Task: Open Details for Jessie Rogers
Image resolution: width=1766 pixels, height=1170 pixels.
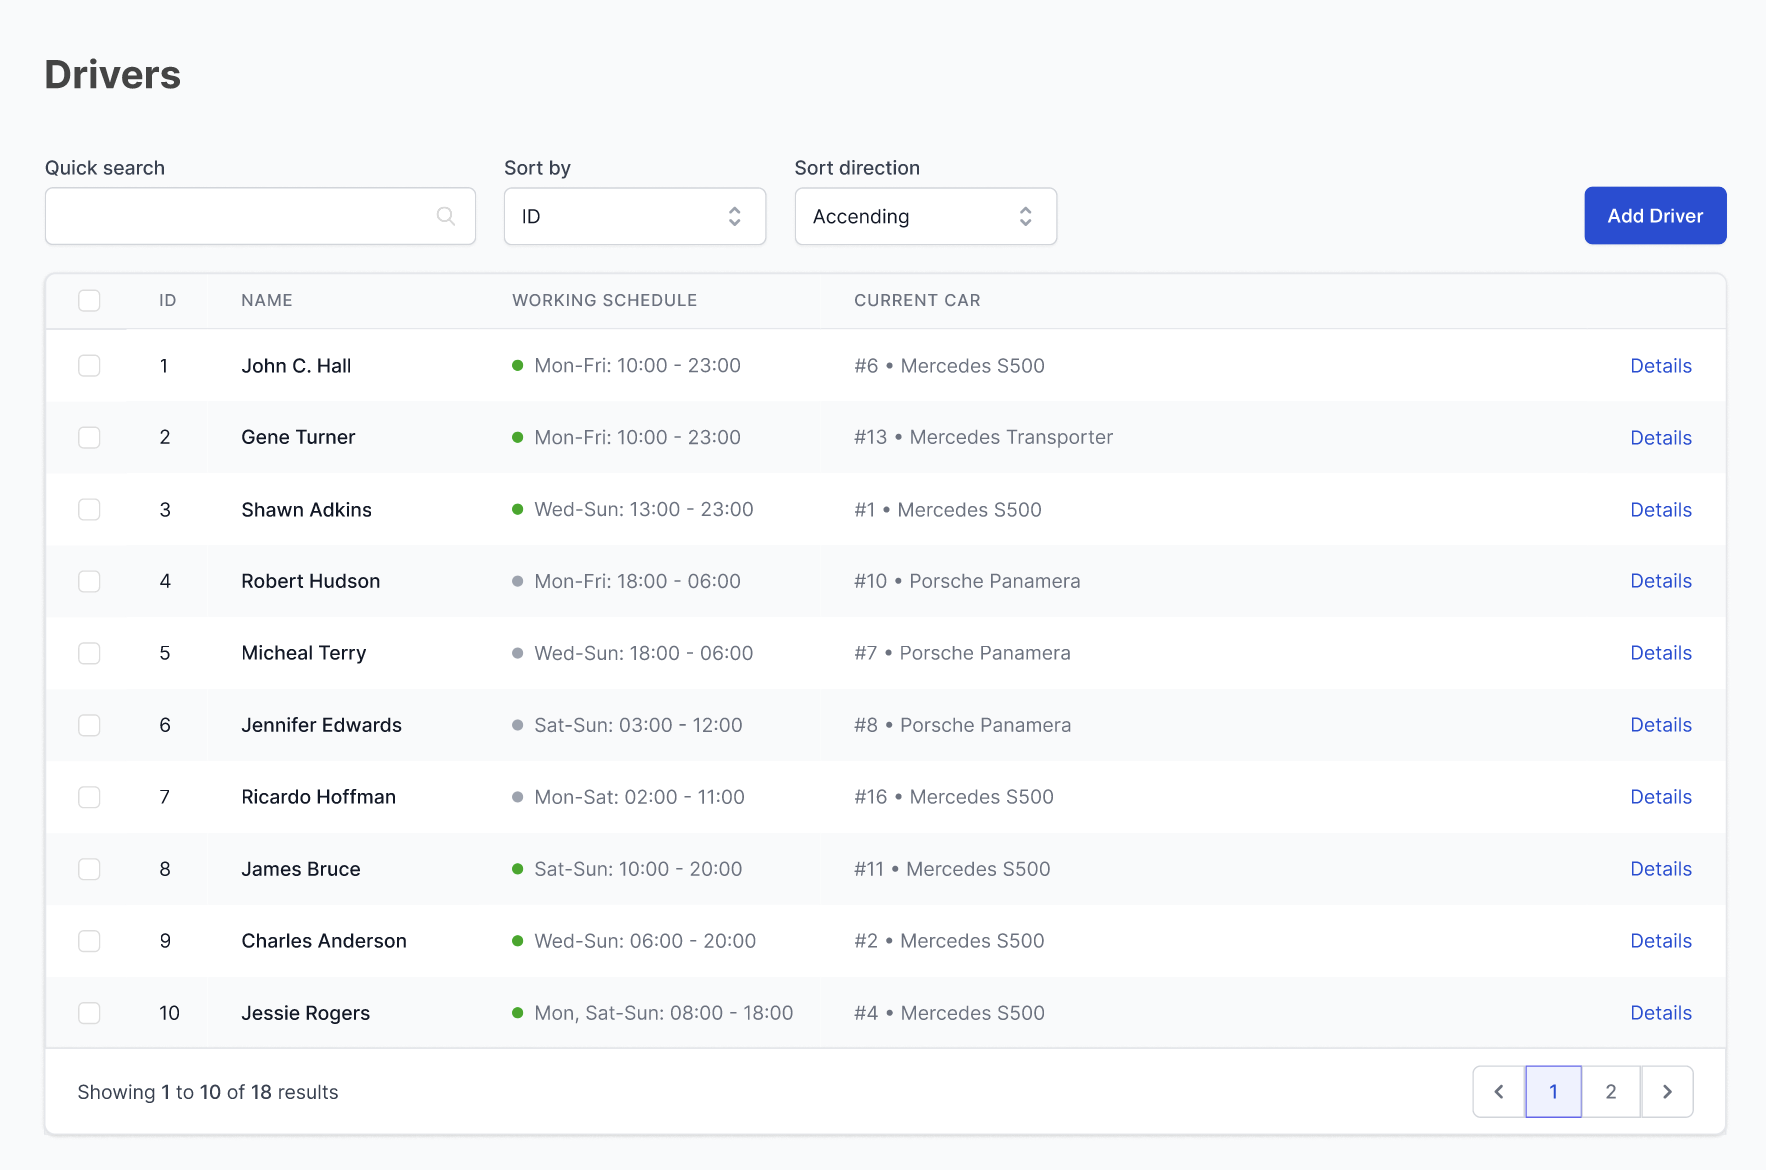Action: click(1661, 1013)
